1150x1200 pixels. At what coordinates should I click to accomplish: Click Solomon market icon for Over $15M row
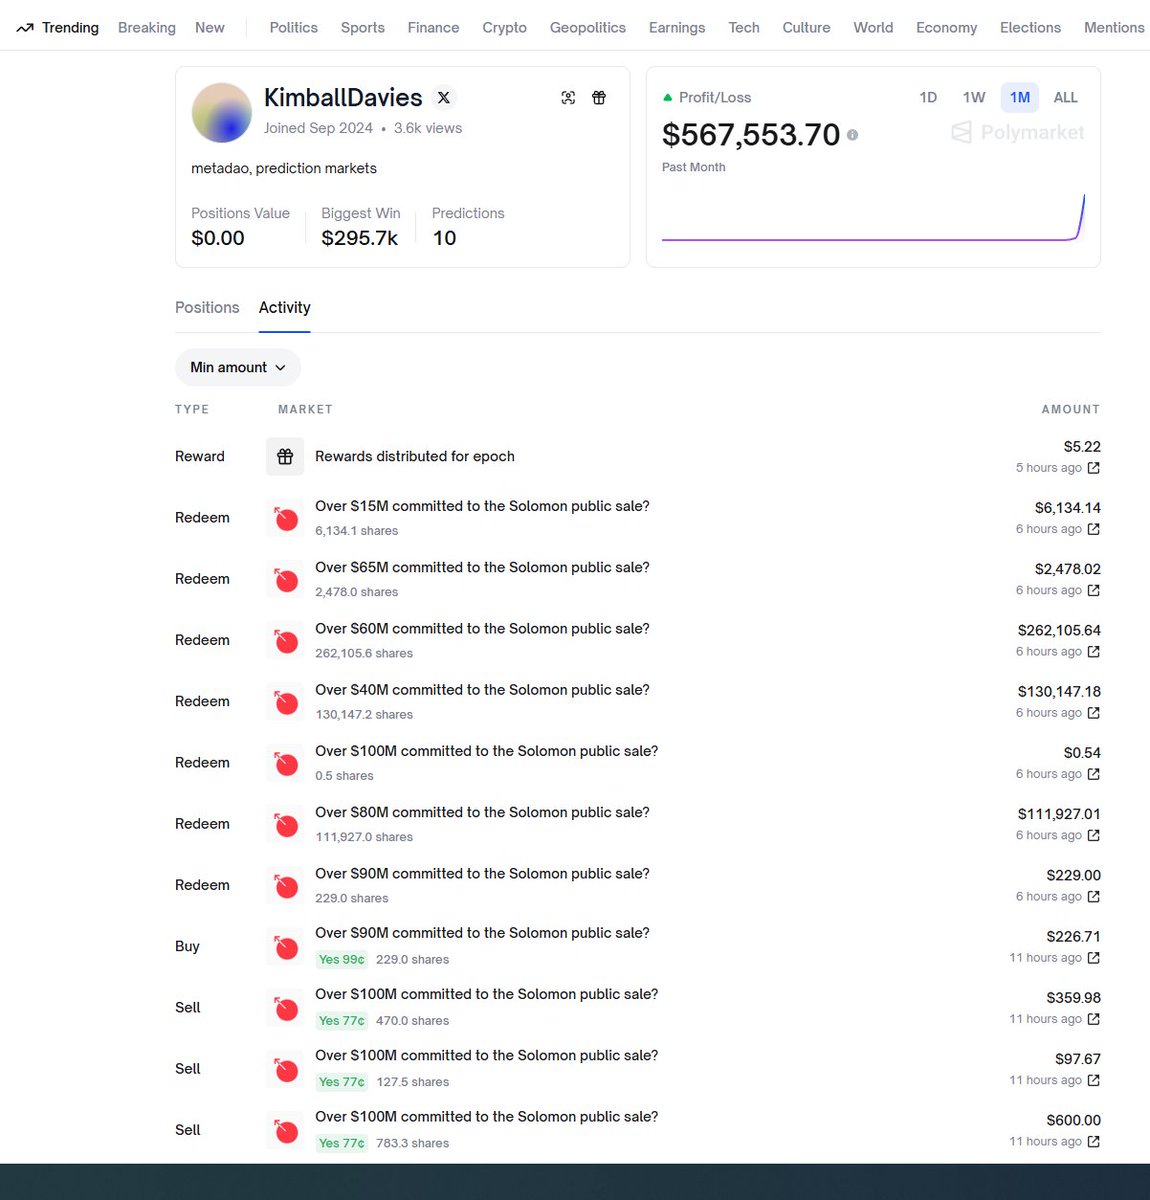285,518
